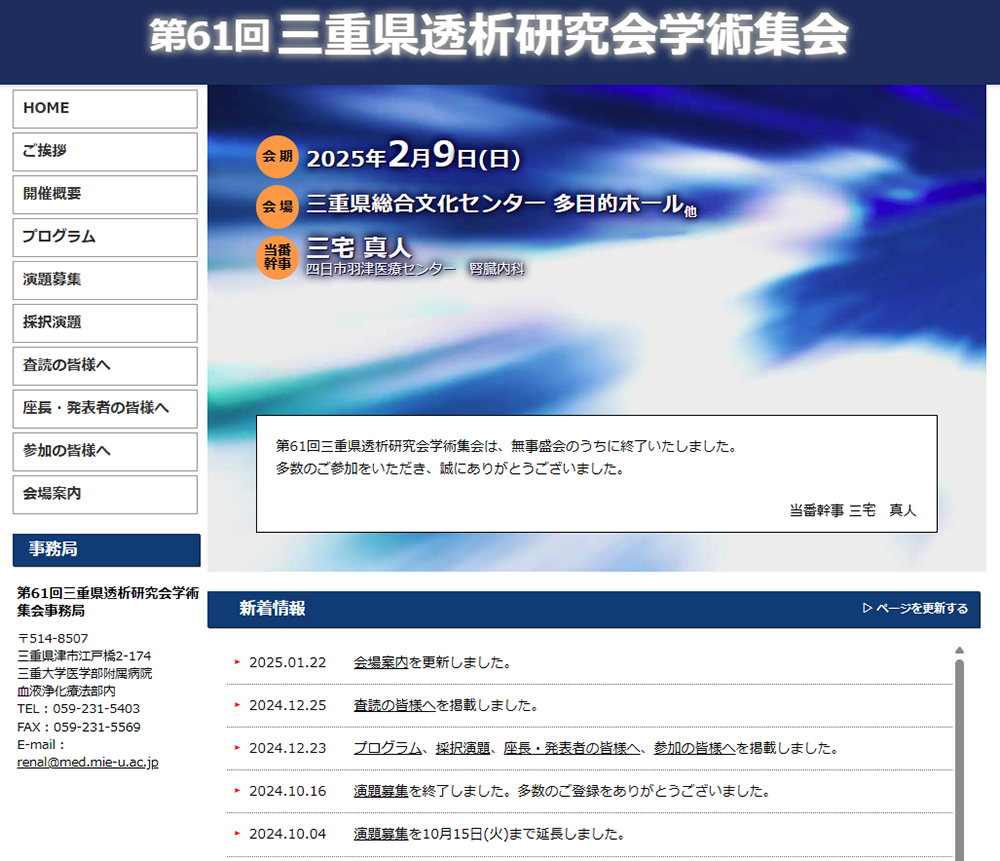Open 会場案内 link in 2025.01.22 news

pyautogui.click(x=381, y=662)
